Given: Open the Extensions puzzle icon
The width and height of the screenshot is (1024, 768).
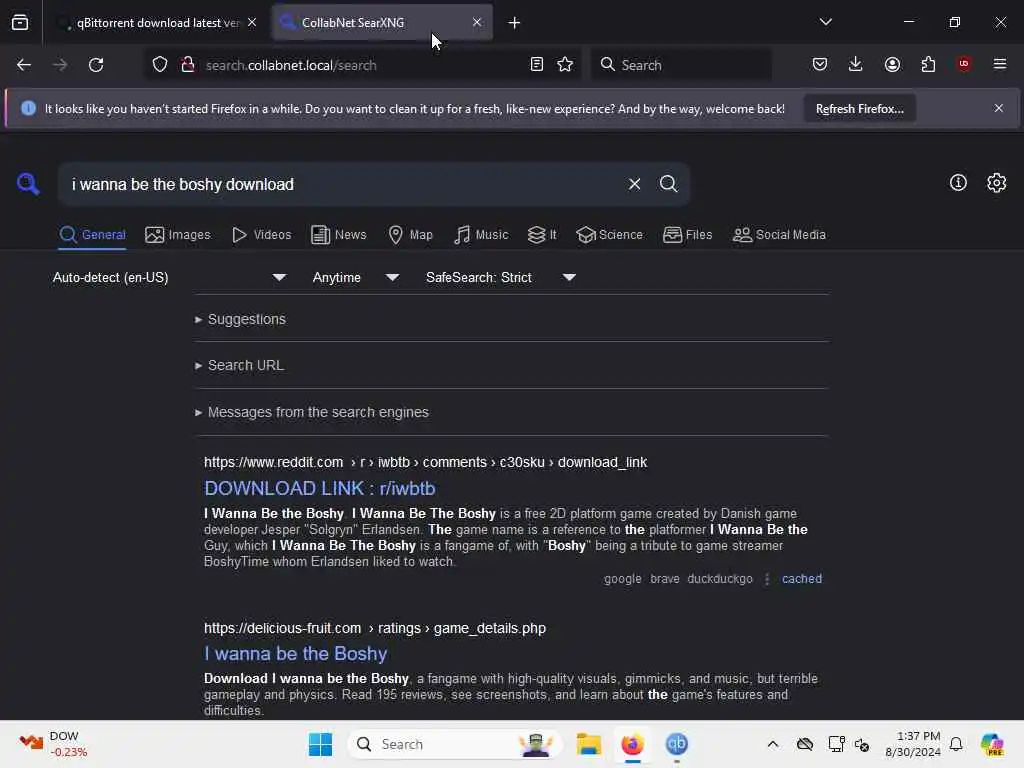Looking at the screenshot, I should point(928,64).
